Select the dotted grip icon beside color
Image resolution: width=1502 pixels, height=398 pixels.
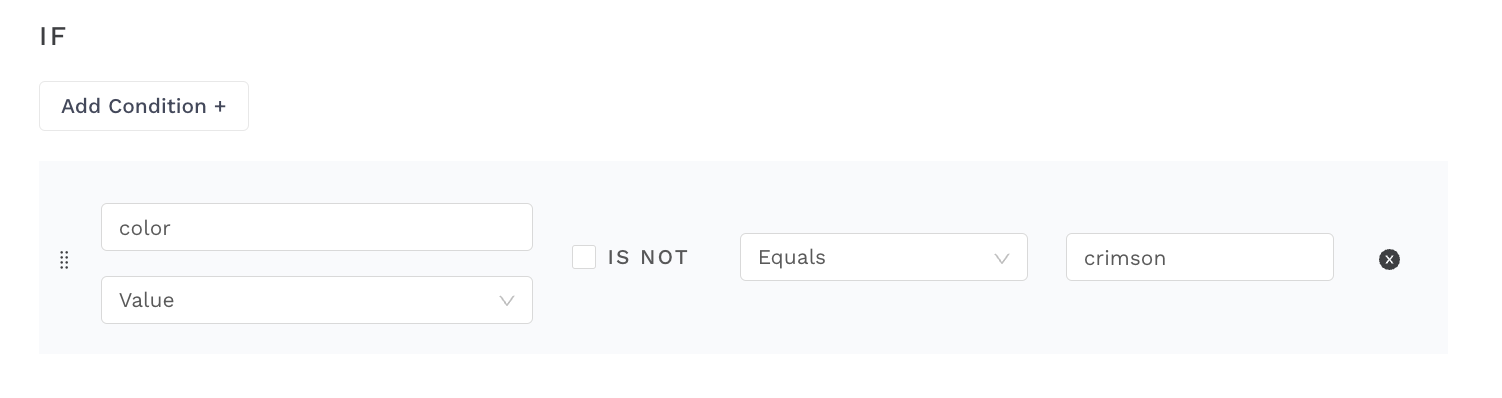click(x=64, y=260)
